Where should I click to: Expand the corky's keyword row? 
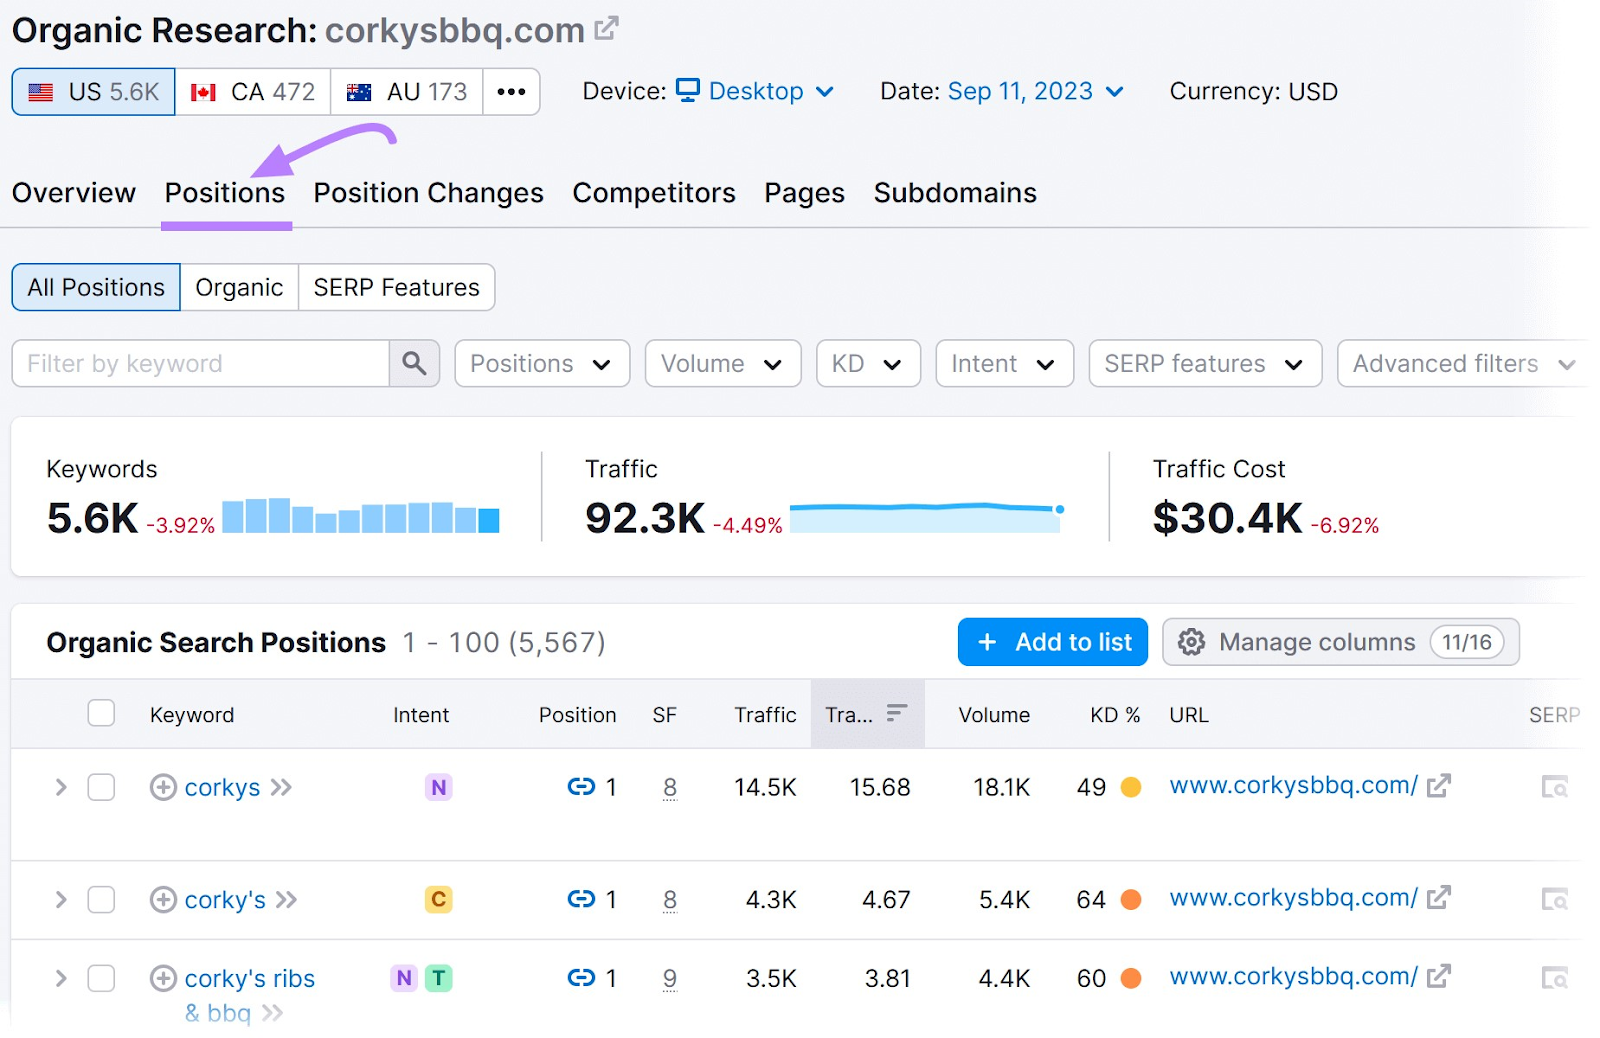(x=61, y=900)
